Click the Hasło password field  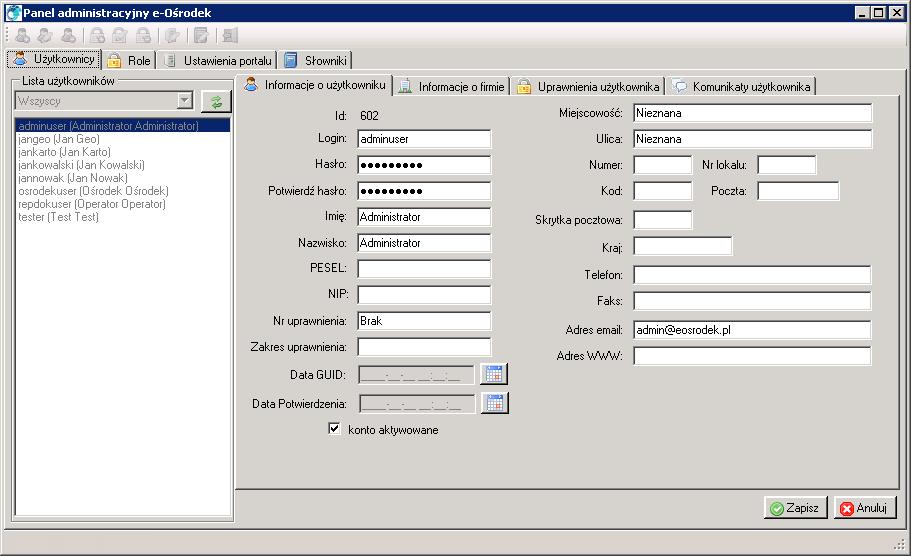tap(424, 165)
